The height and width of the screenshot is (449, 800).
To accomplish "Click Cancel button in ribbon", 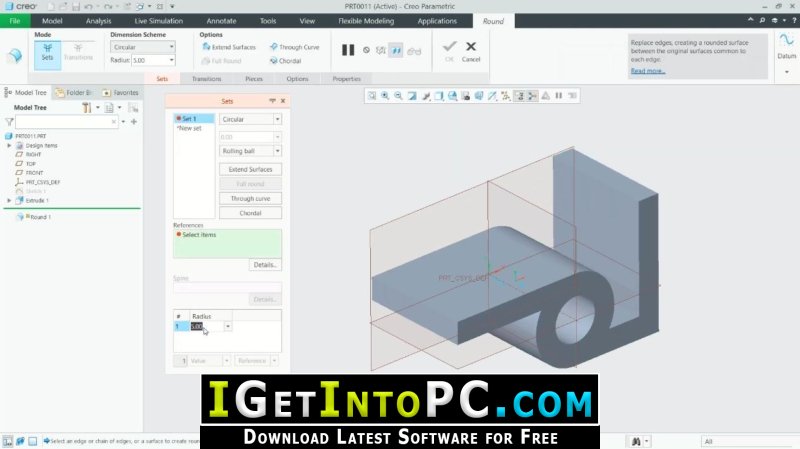I will click(471, 52).
